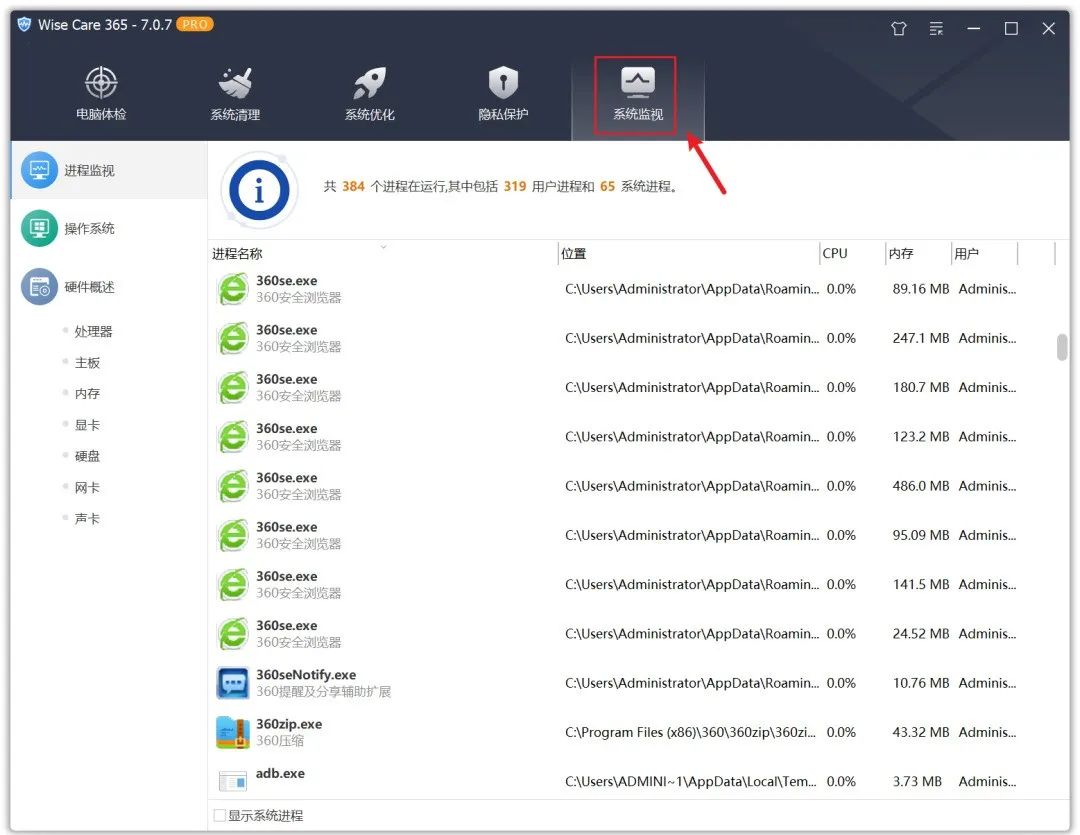1080x835 pixels.
Task: Select the 360se.exe process using 89.16 MB
Action: (631, 289)
